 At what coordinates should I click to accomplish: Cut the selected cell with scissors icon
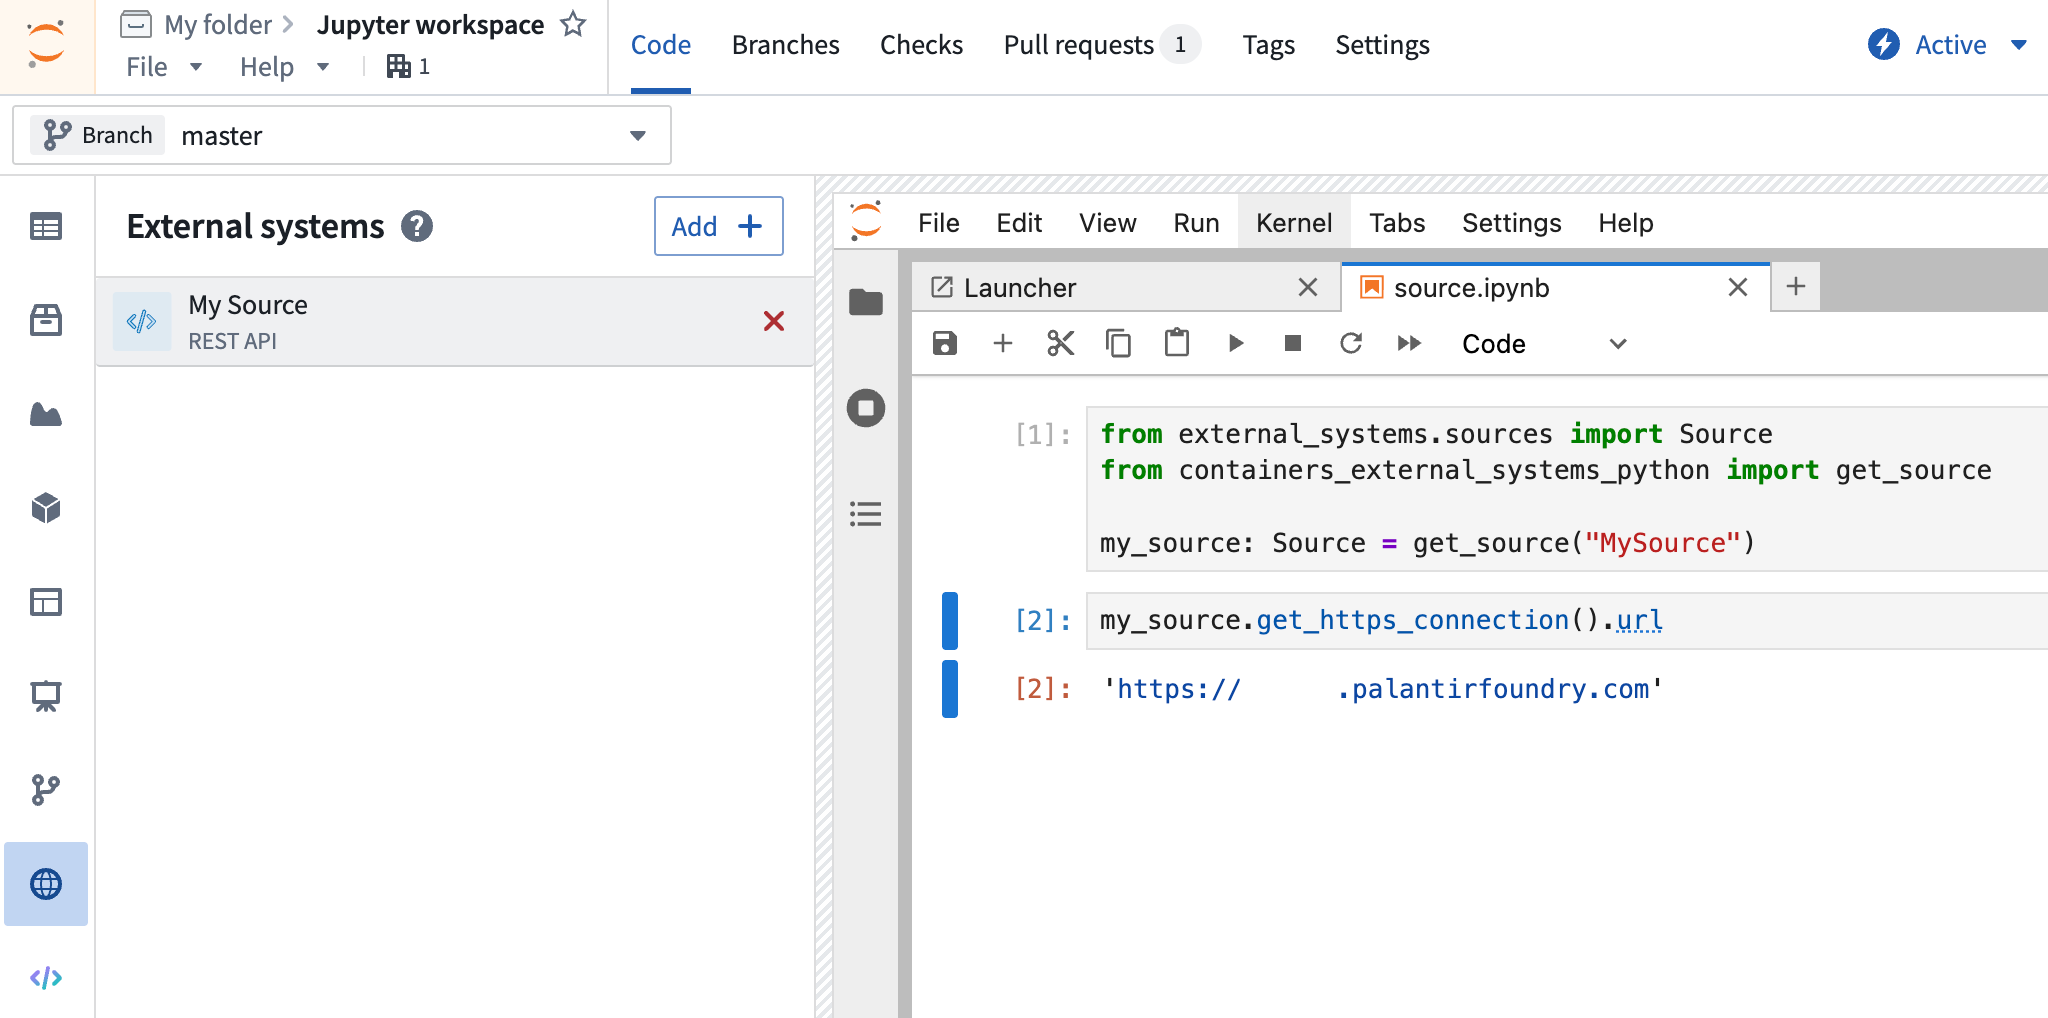pos(1060,342)
